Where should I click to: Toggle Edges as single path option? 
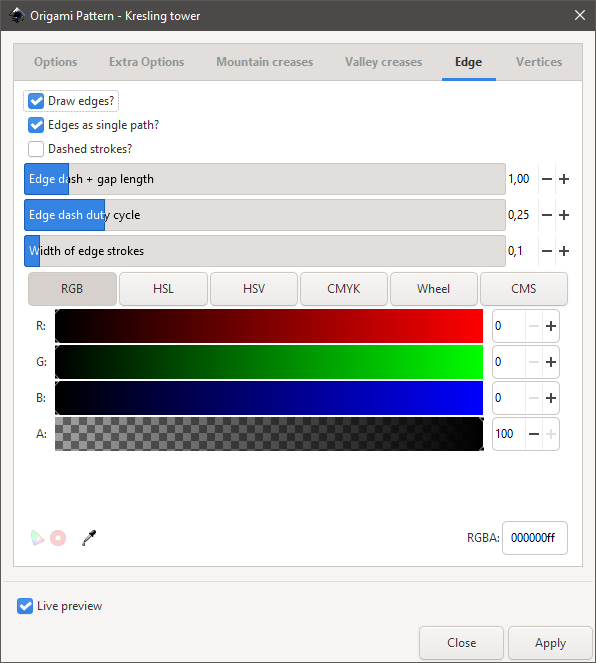click(x=36, y=125)
